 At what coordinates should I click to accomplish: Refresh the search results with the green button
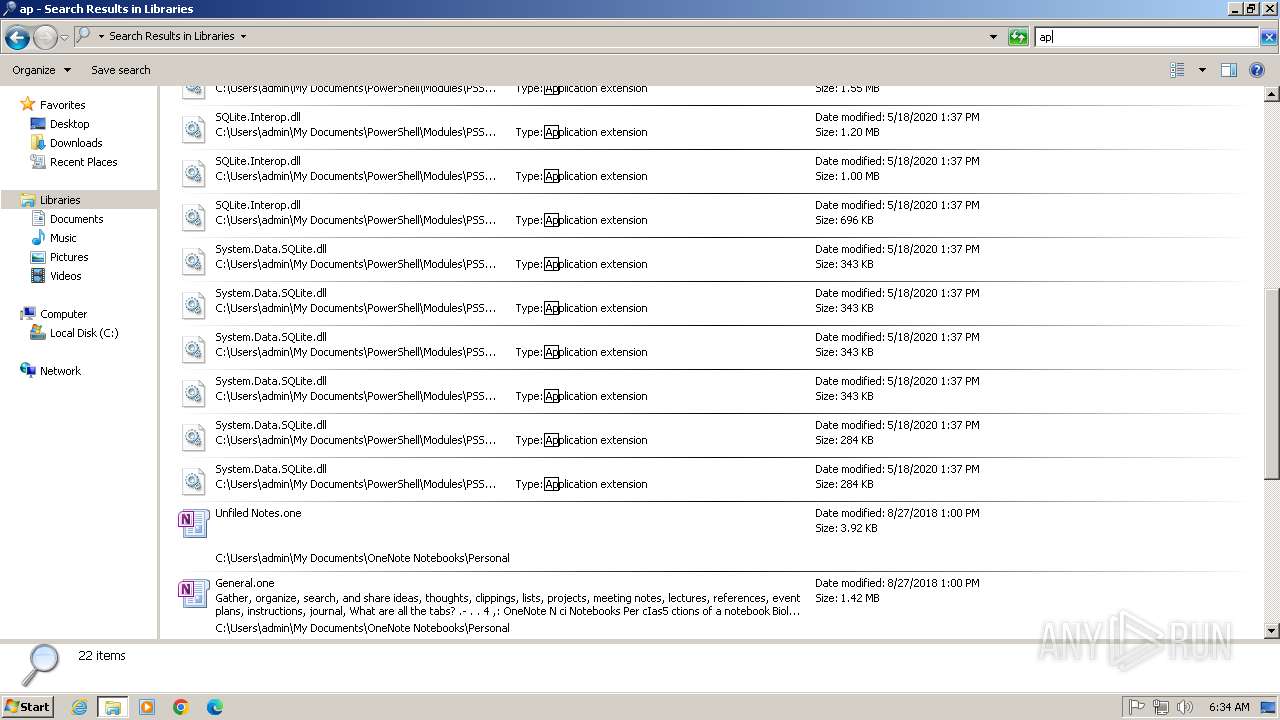click(x=1018, y=37)
